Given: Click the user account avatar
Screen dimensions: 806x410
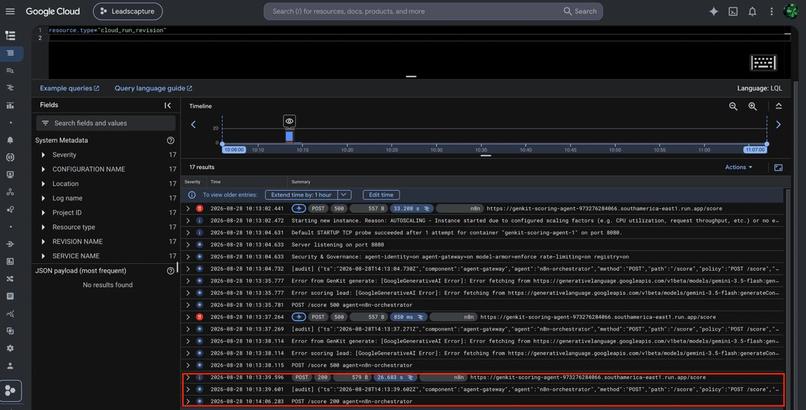Looking at the screenshot, I should coord(791,11).
